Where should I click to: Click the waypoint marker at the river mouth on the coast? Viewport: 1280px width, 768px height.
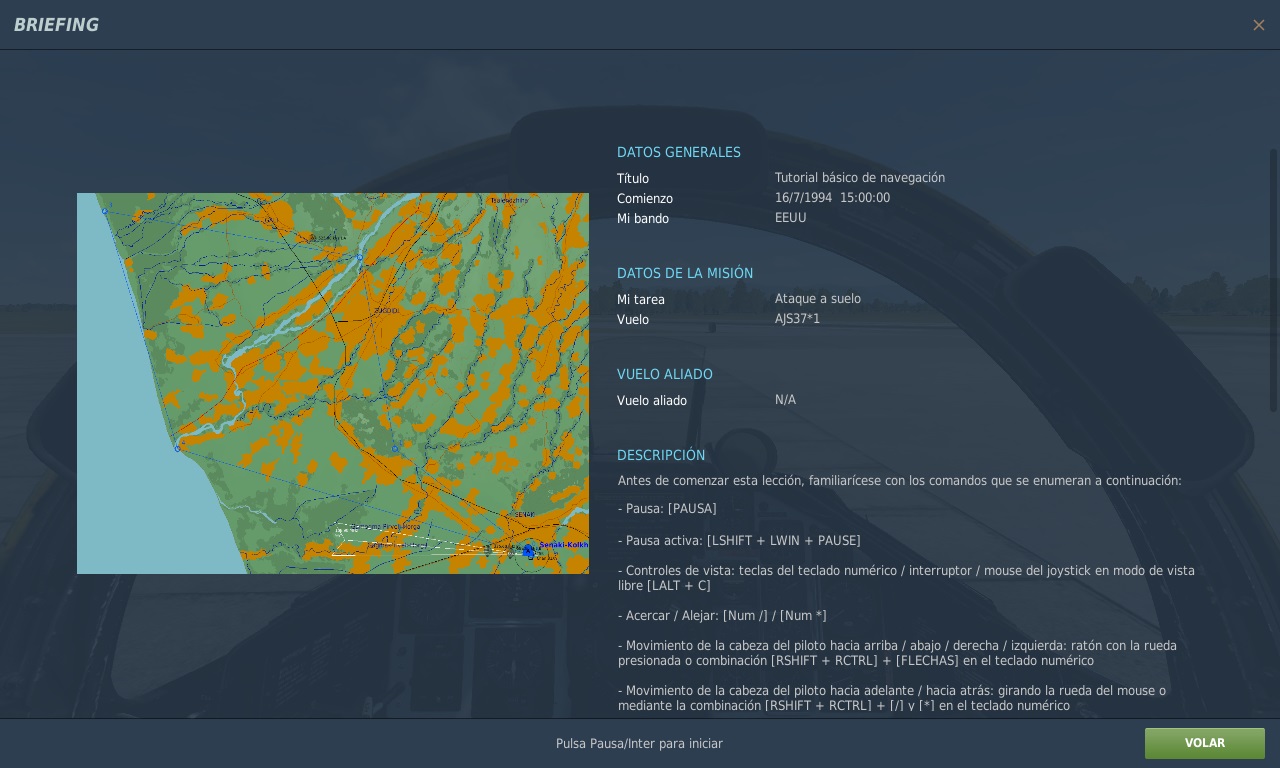pyautogui.click(x=178, y=448)
